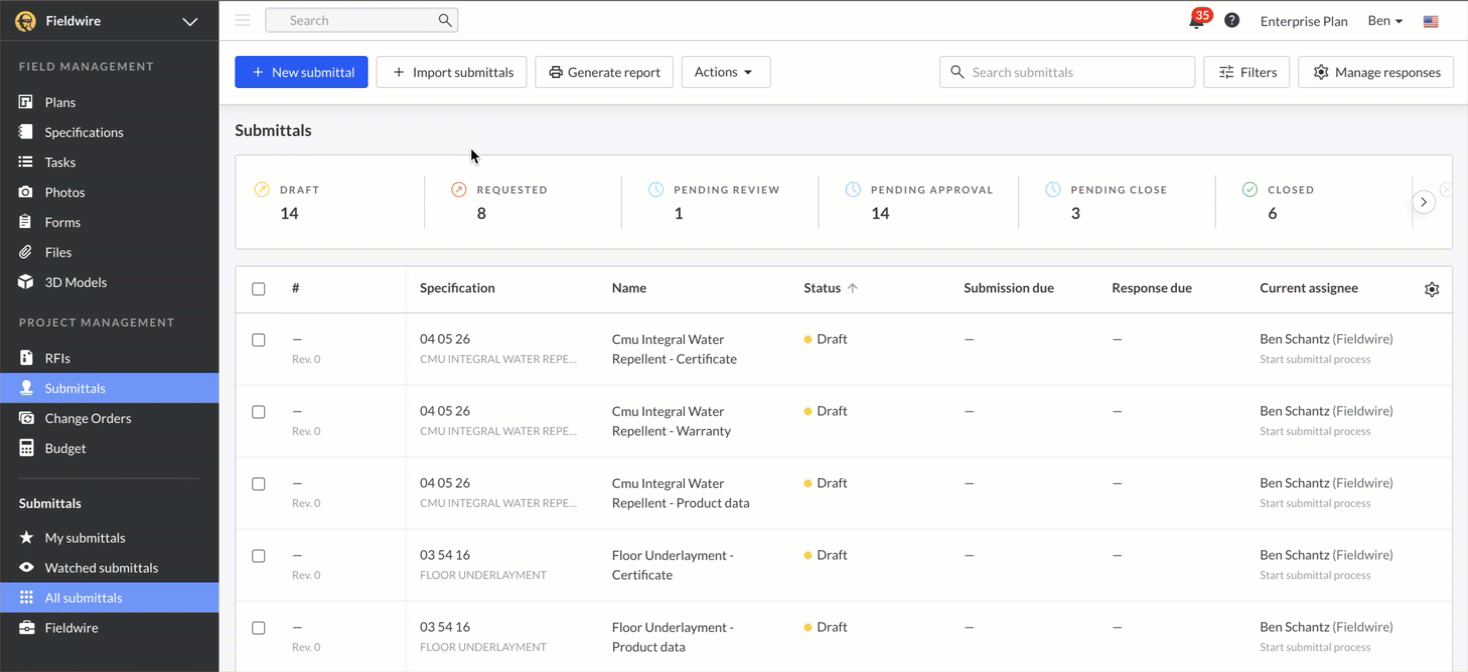Check the Cmu Warranty row checkbox
This screenshot has width=1468, height=672.
point(258,412)
